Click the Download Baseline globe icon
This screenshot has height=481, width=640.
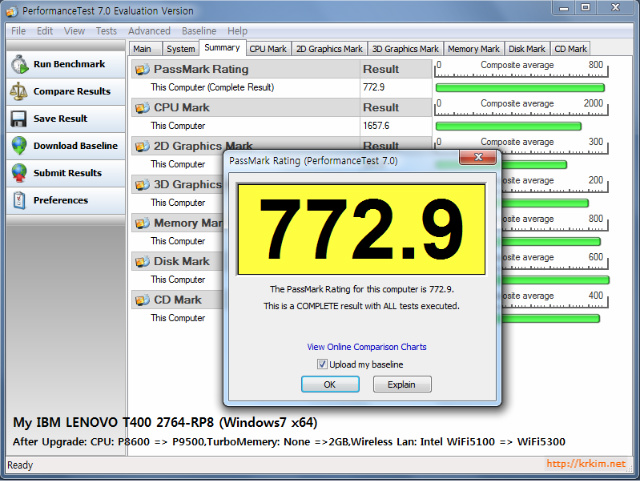19,146
